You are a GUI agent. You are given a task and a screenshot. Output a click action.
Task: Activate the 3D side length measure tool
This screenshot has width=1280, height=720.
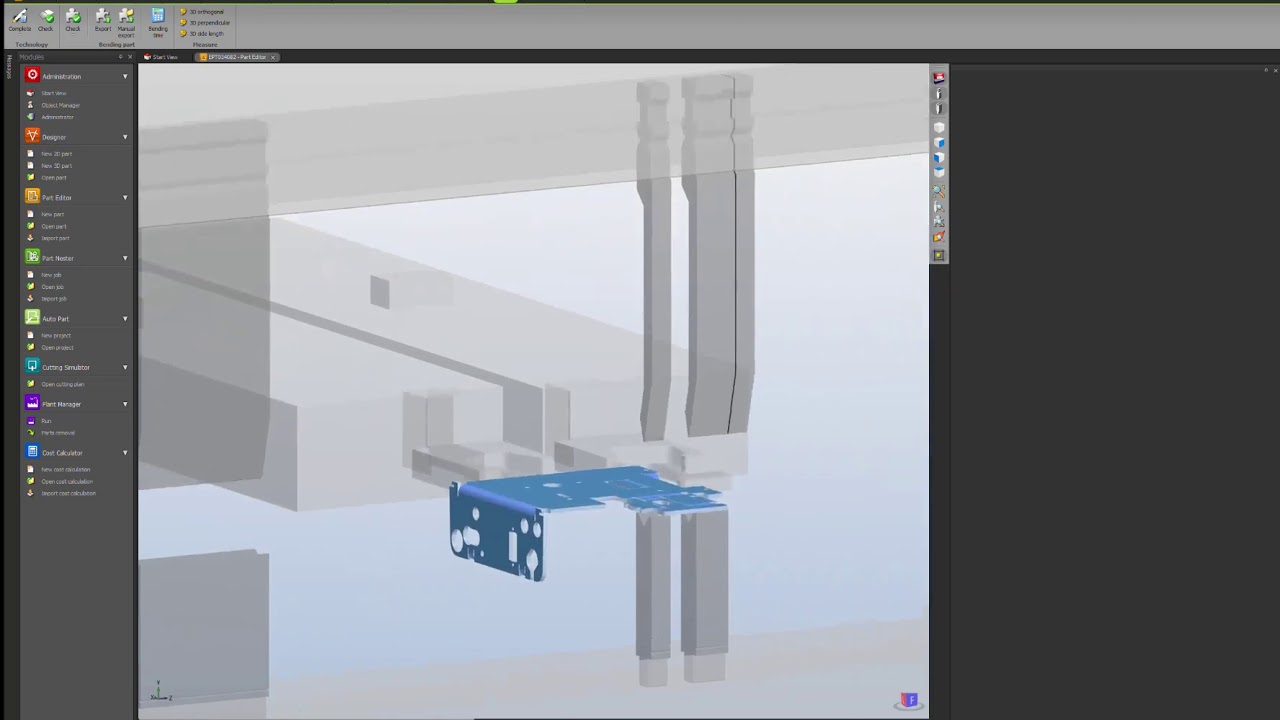pyautogui.click(x=203, y=33)
